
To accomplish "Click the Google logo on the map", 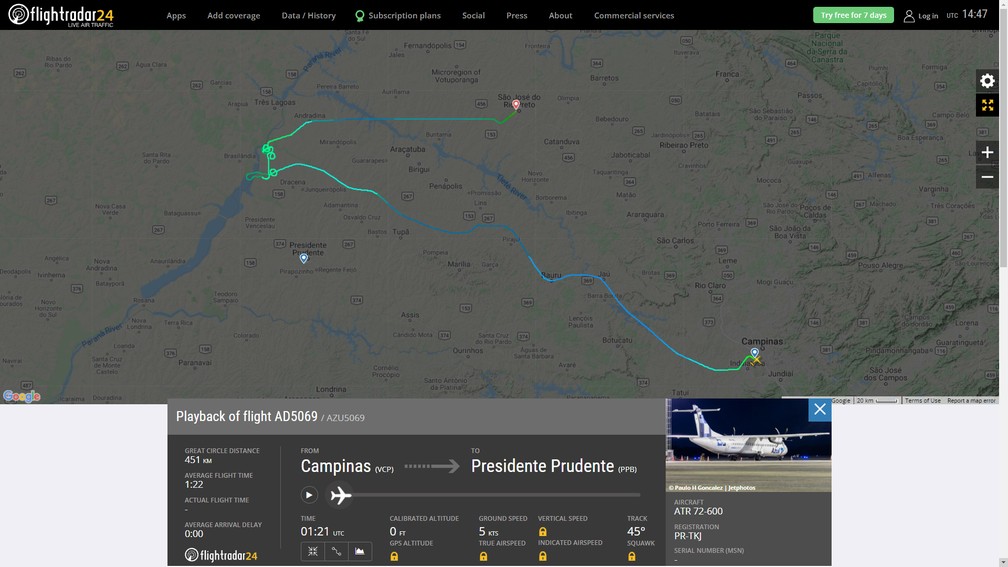I will pyautogui.click(x=21, y=396).
